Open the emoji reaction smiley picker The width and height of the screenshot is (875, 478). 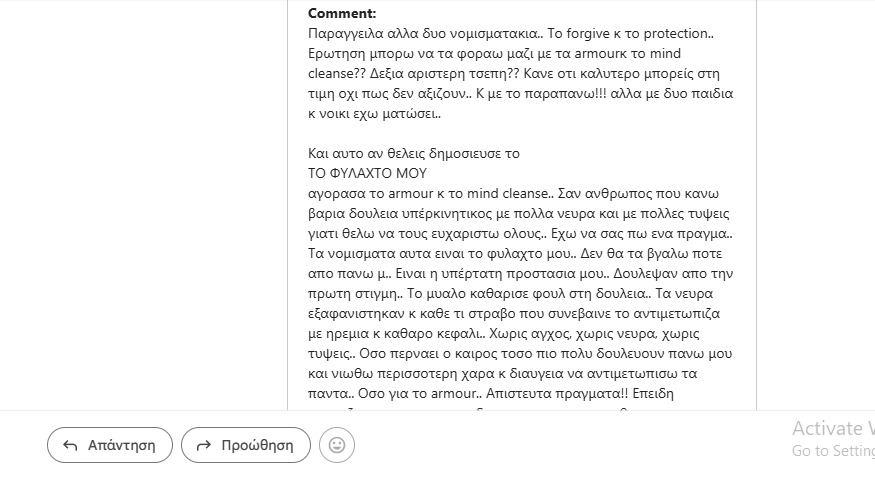pyautogui.click(x=337, y=445)
